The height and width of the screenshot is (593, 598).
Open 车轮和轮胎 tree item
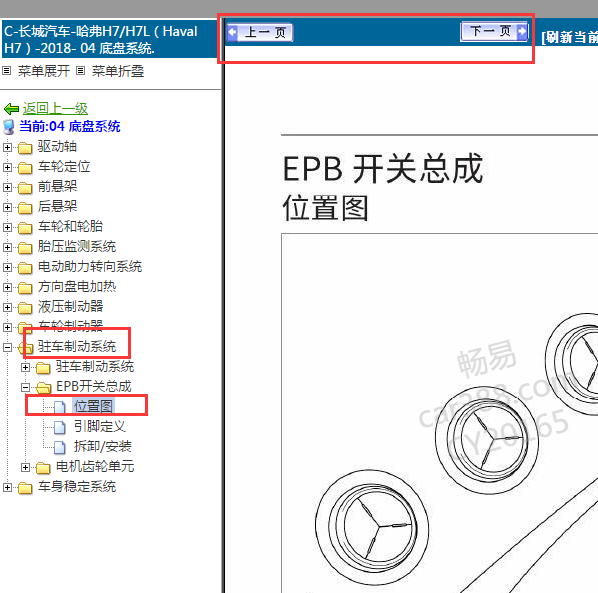coord(70,227)
